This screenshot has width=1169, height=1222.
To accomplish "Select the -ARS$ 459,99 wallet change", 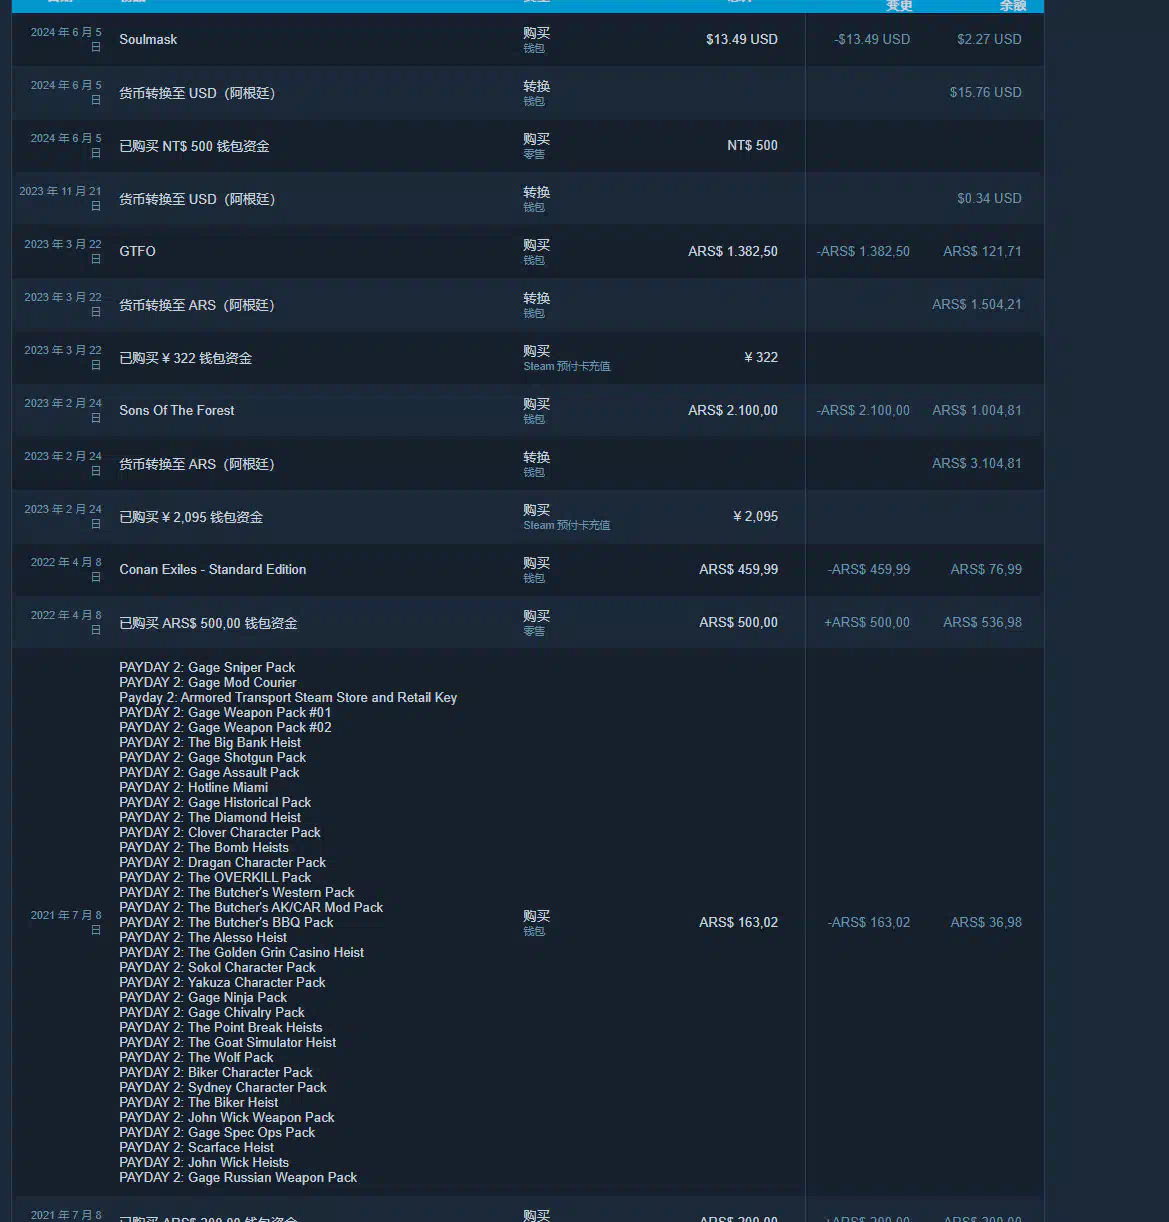I will click(x=869, y=569).
